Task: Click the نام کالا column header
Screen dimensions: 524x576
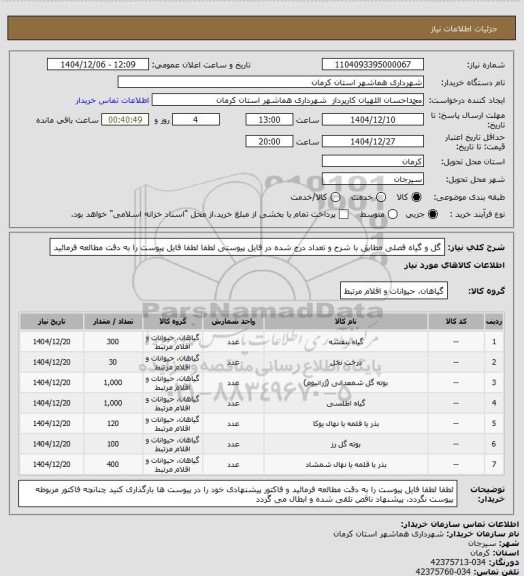Action: (345, 322)
